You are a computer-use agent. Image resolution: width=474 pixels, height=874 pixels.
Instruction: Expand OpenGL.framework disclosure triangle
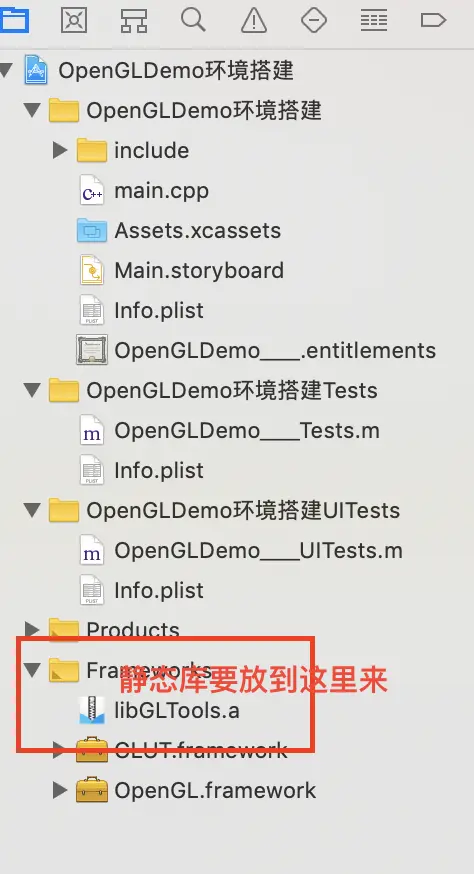[x=60, y=789]
